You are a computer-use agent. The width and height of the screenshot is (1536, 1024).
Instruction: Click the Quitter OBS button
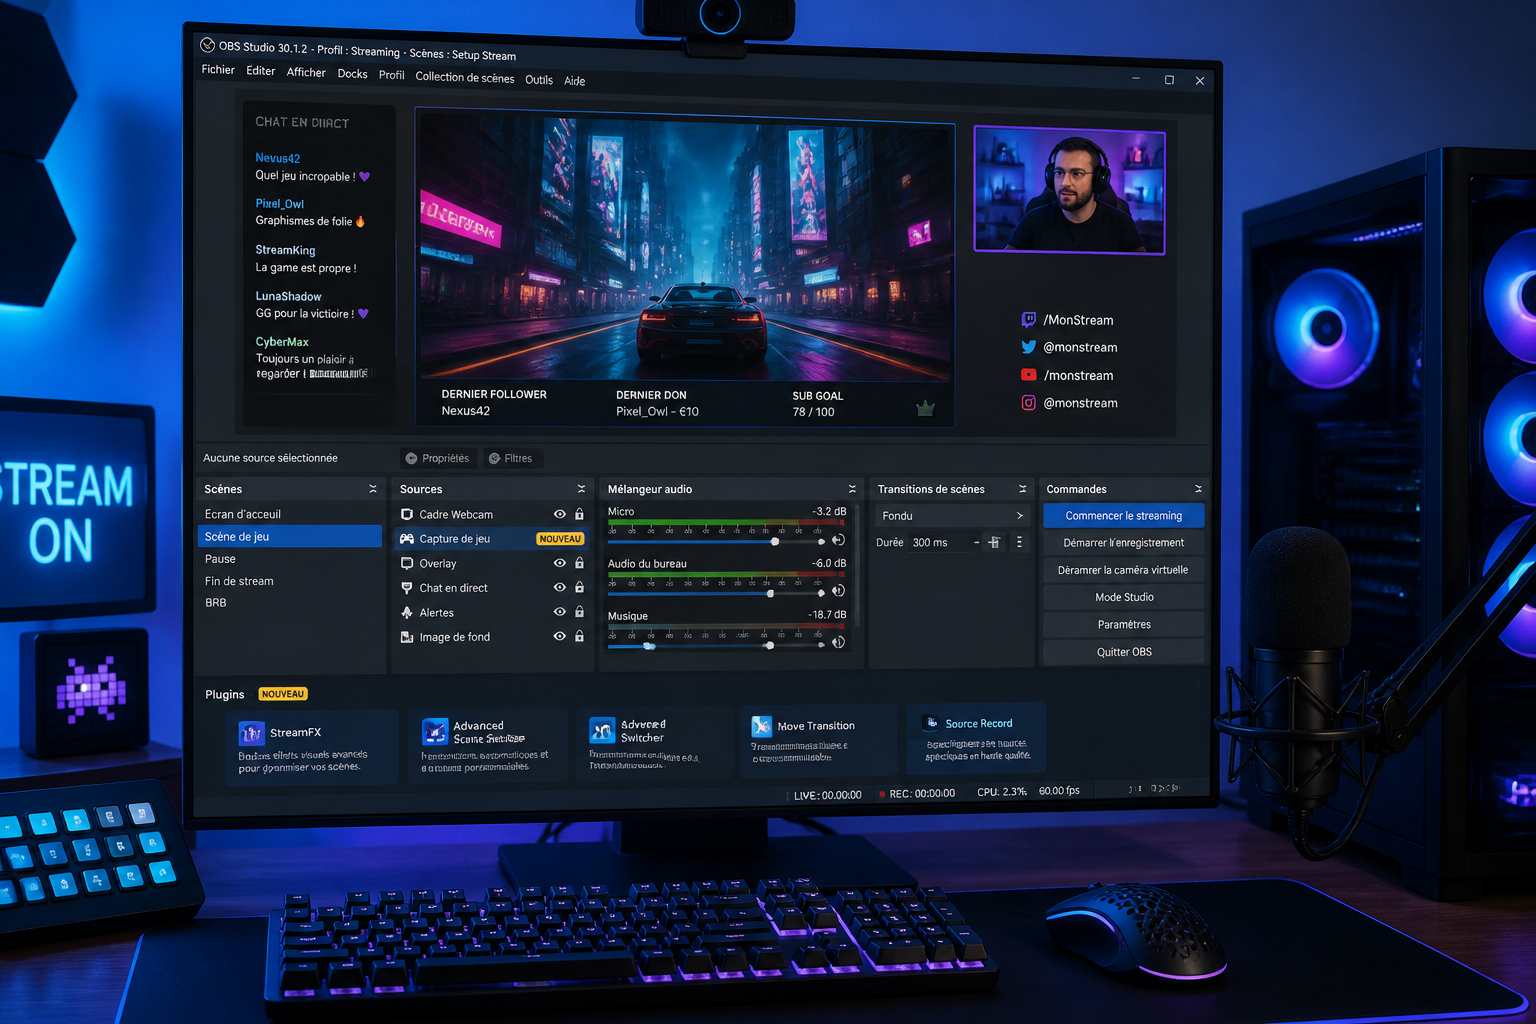click(x=1124, y=652)
